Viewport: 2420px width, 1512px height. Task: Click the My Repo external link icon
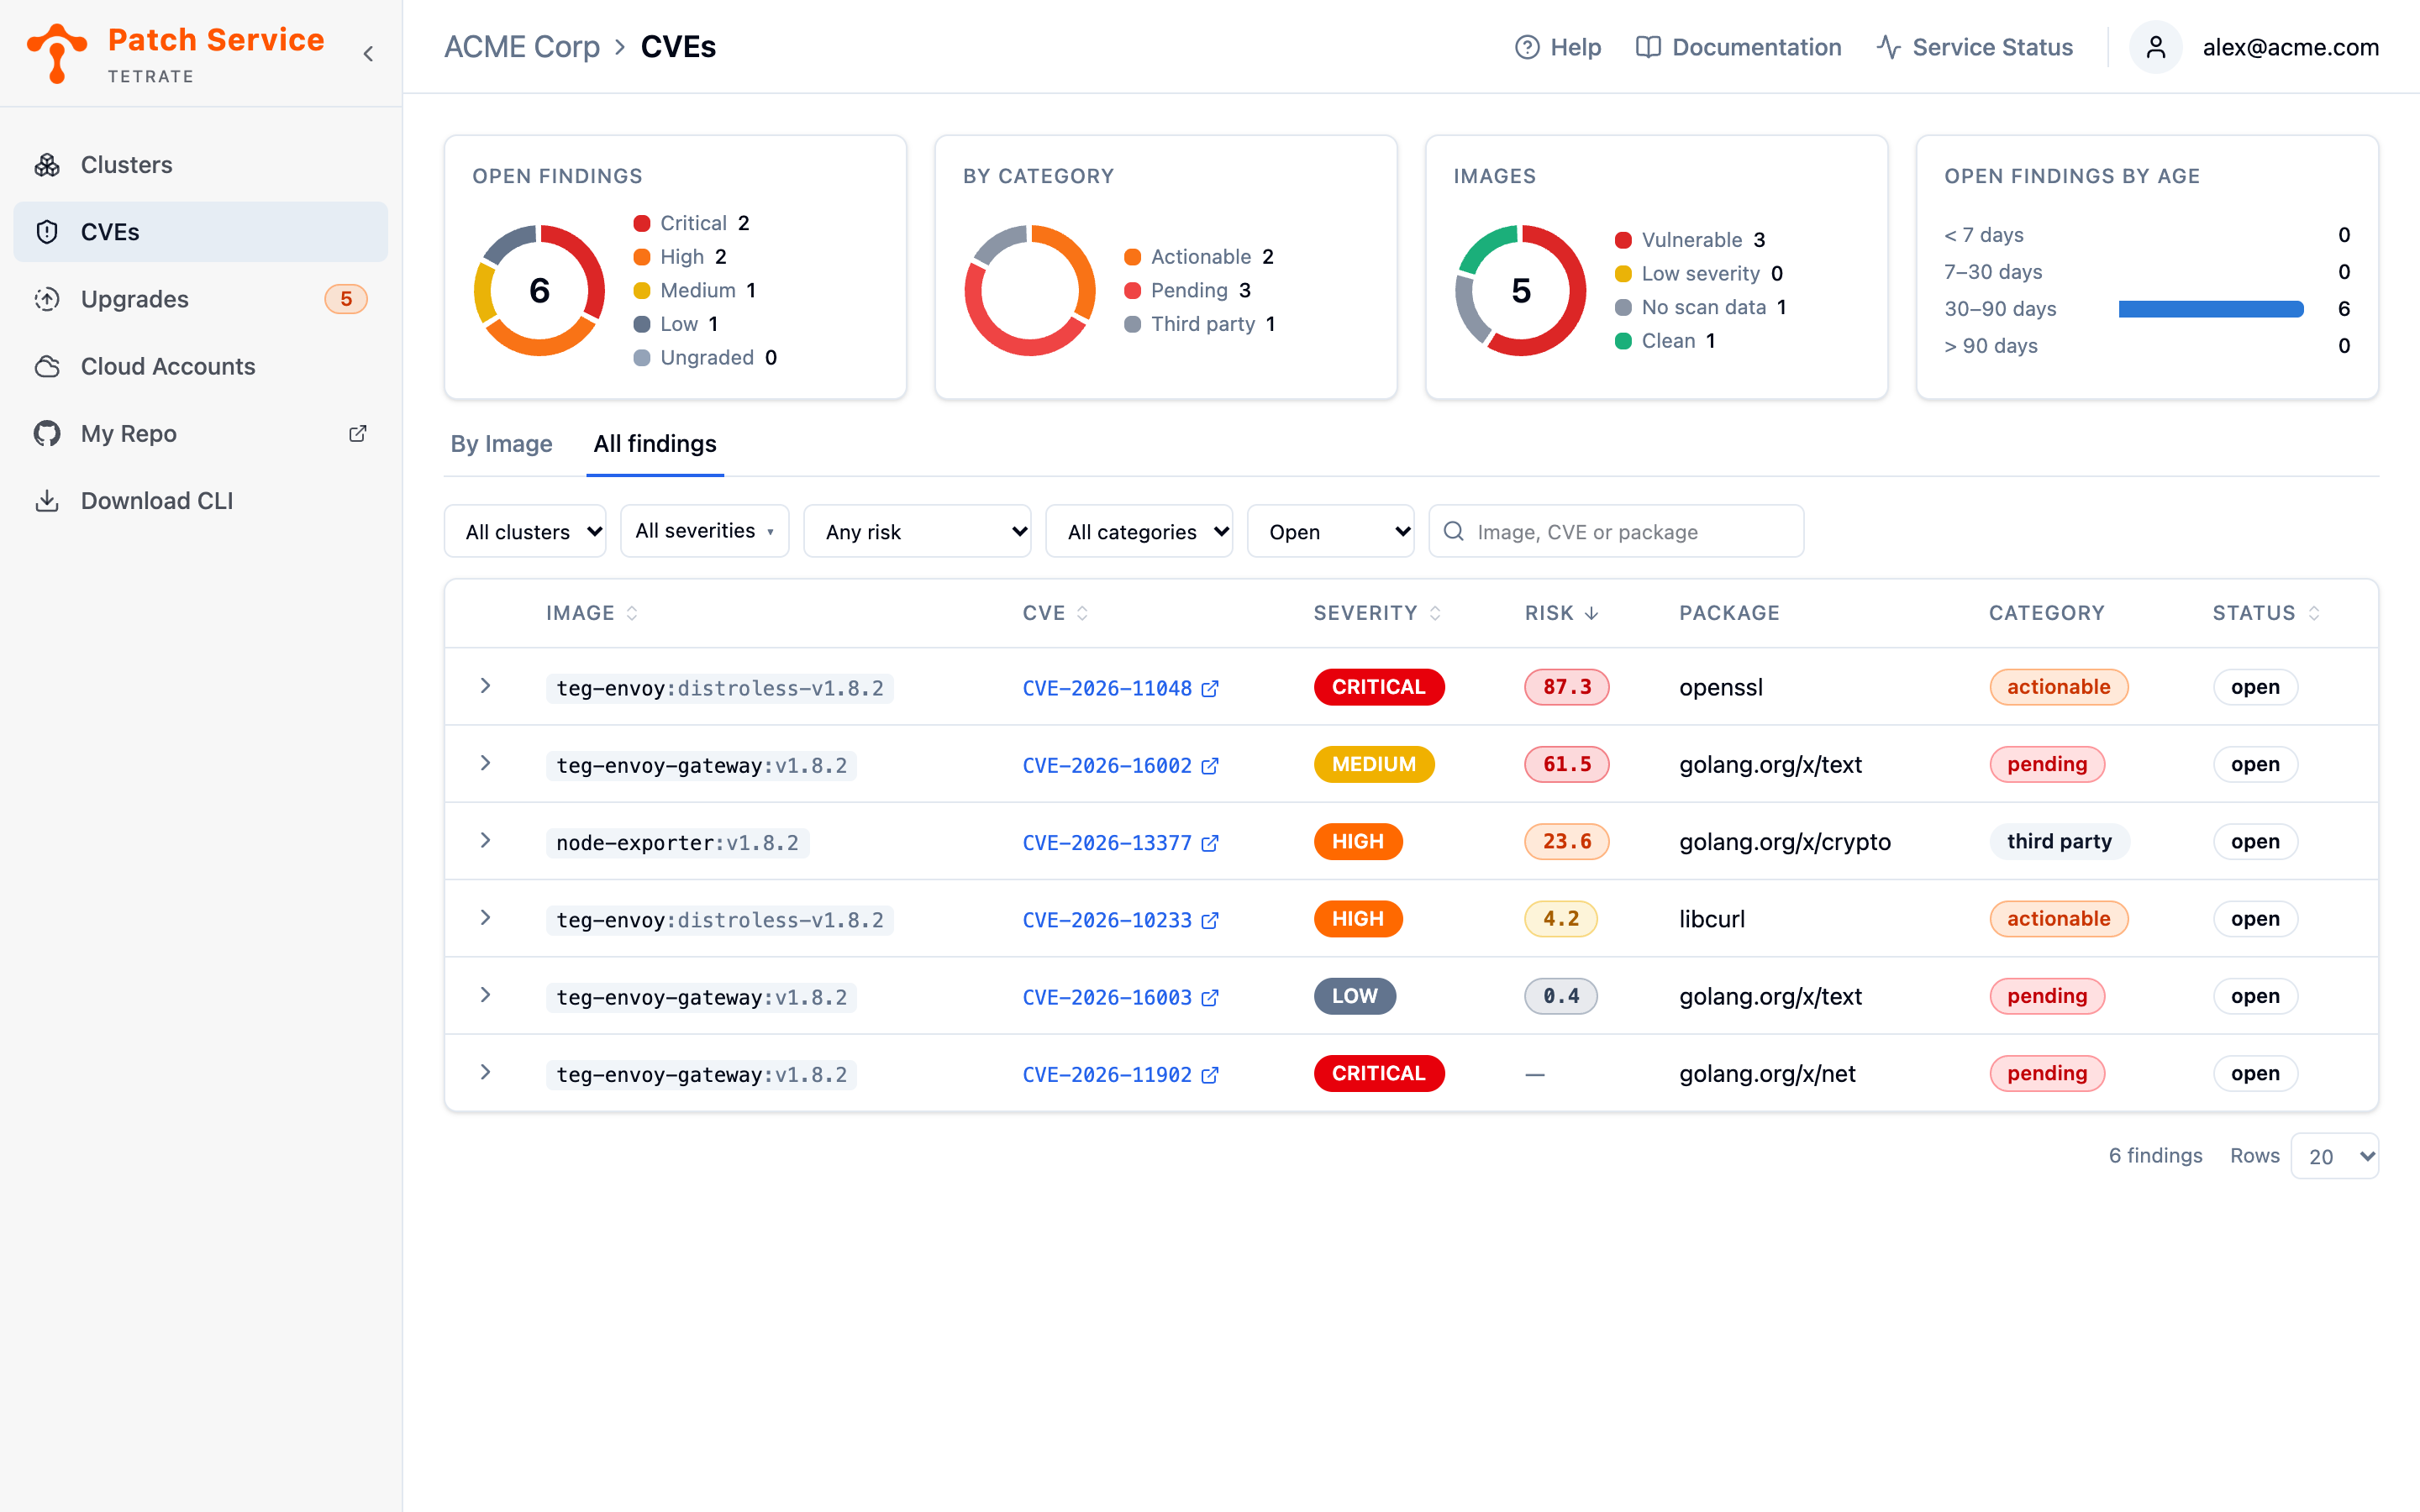click(357, 433)
